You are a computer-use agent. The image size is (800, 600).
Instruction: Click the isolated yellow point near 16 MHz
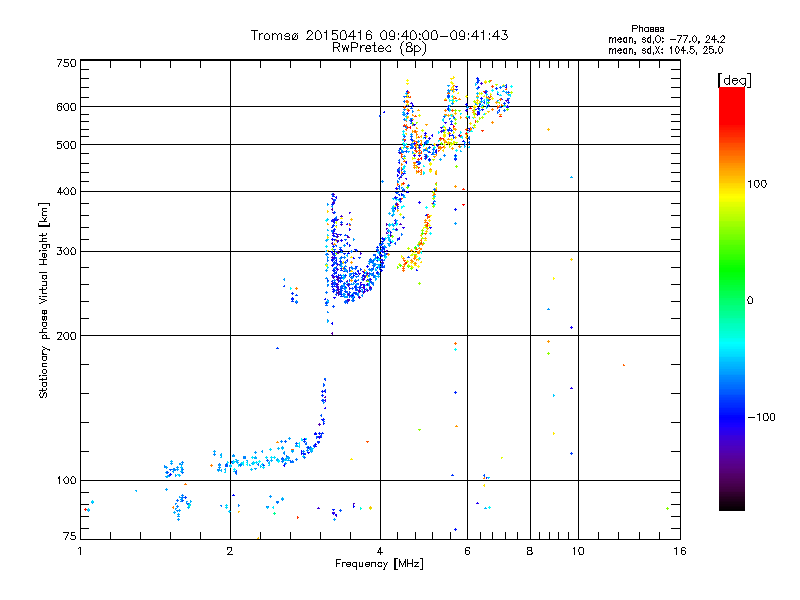tap(667, 508)
